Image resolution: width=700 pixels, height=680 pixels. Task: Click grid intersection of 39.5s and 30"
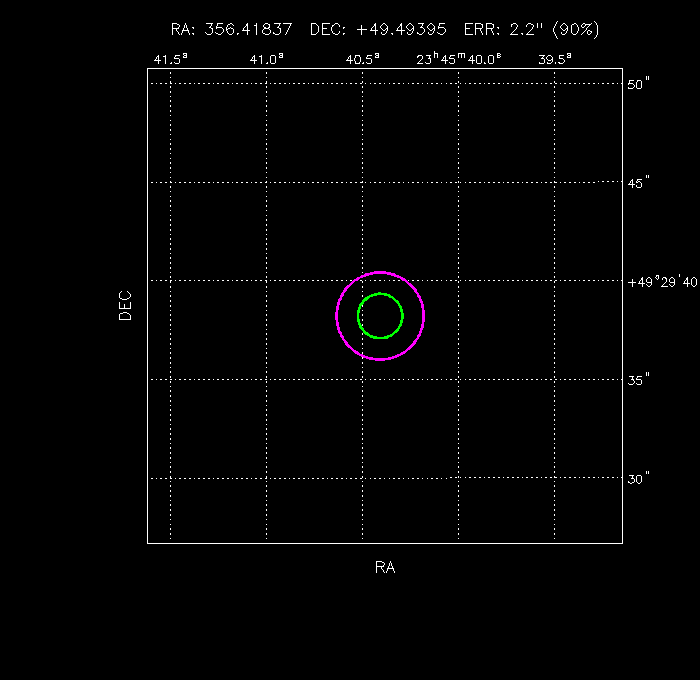(555, 478)
